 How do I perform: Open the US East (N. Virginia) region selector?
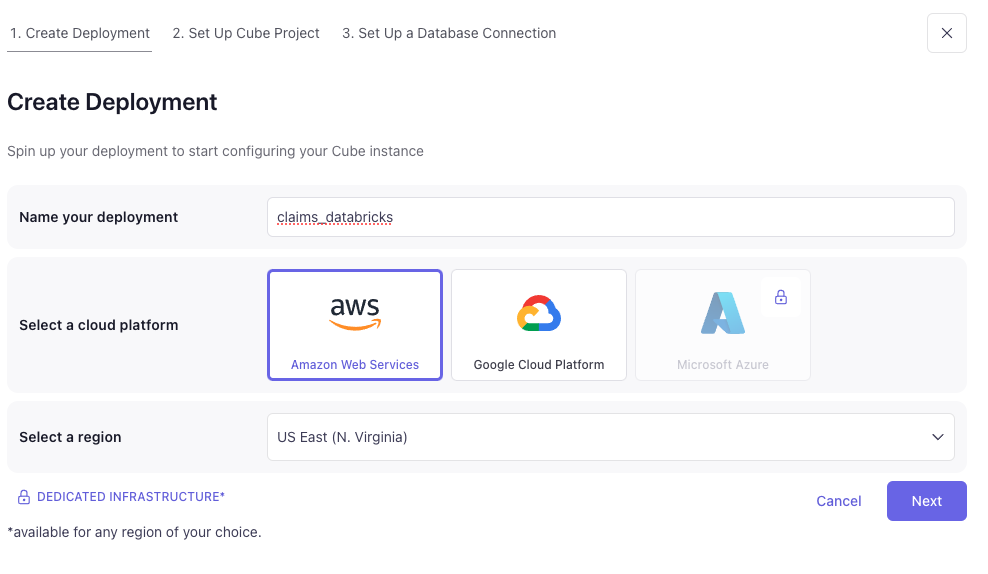tap(611, 437)
